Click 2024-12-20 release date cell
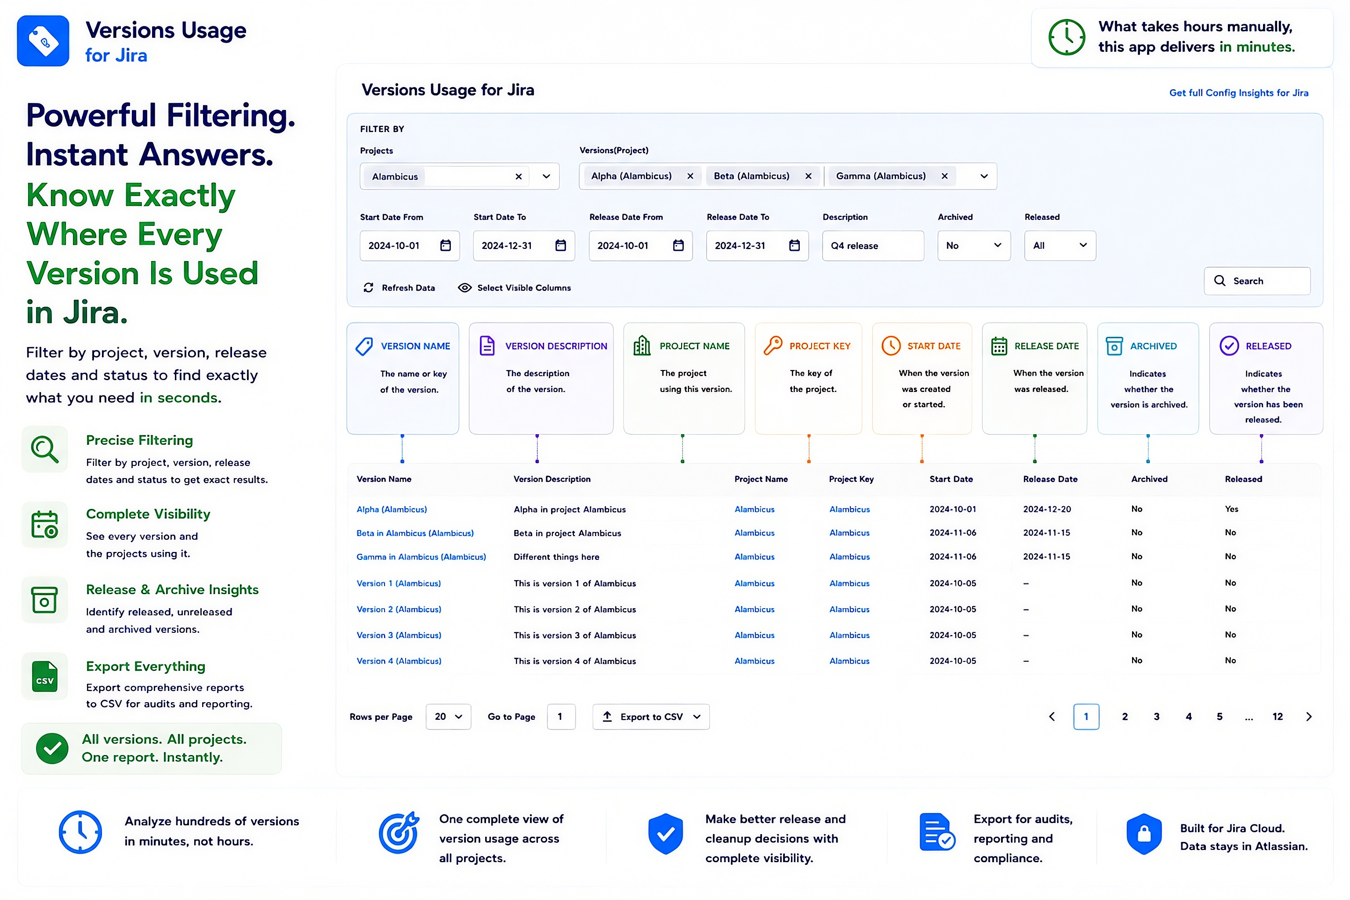The image size is (1350, 900). tap(1047, 510)
